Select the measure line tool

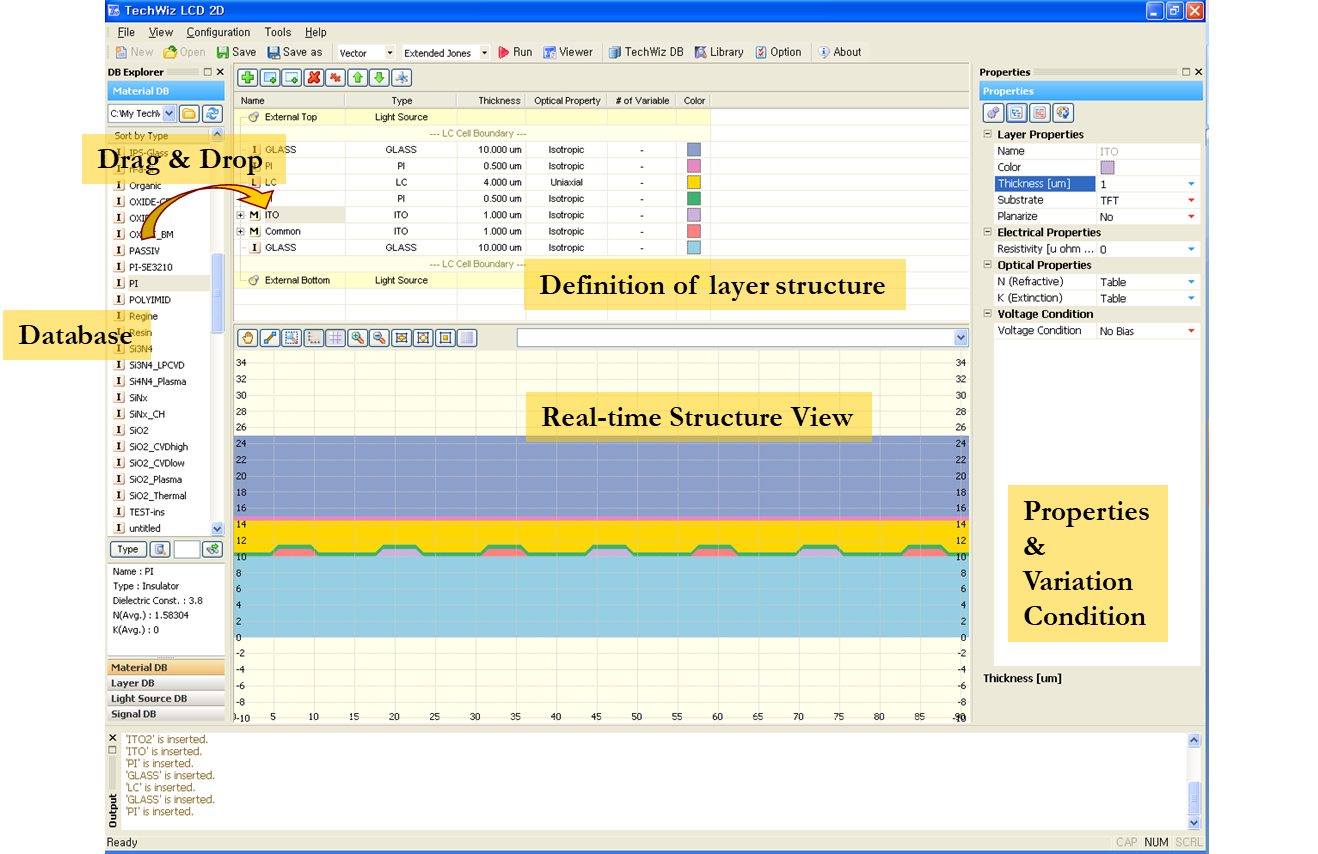(x=269, y=338)
